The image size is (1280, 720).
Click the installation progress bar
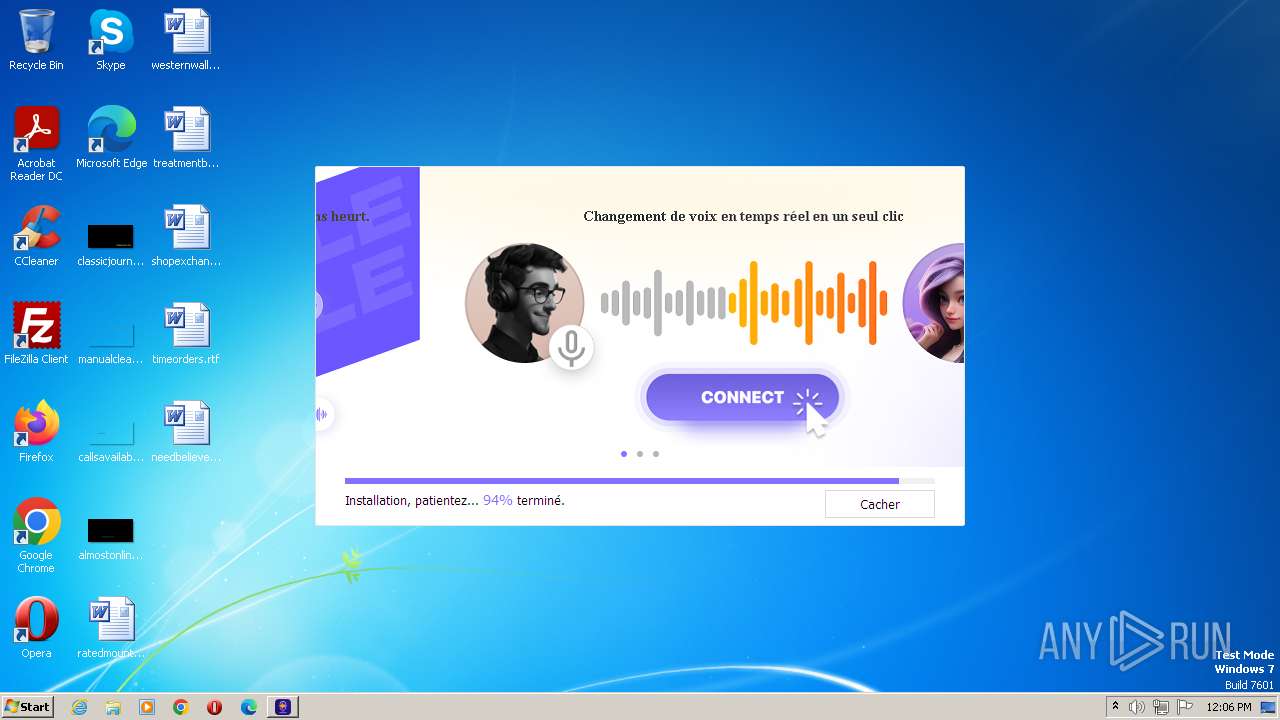(640, 481)
